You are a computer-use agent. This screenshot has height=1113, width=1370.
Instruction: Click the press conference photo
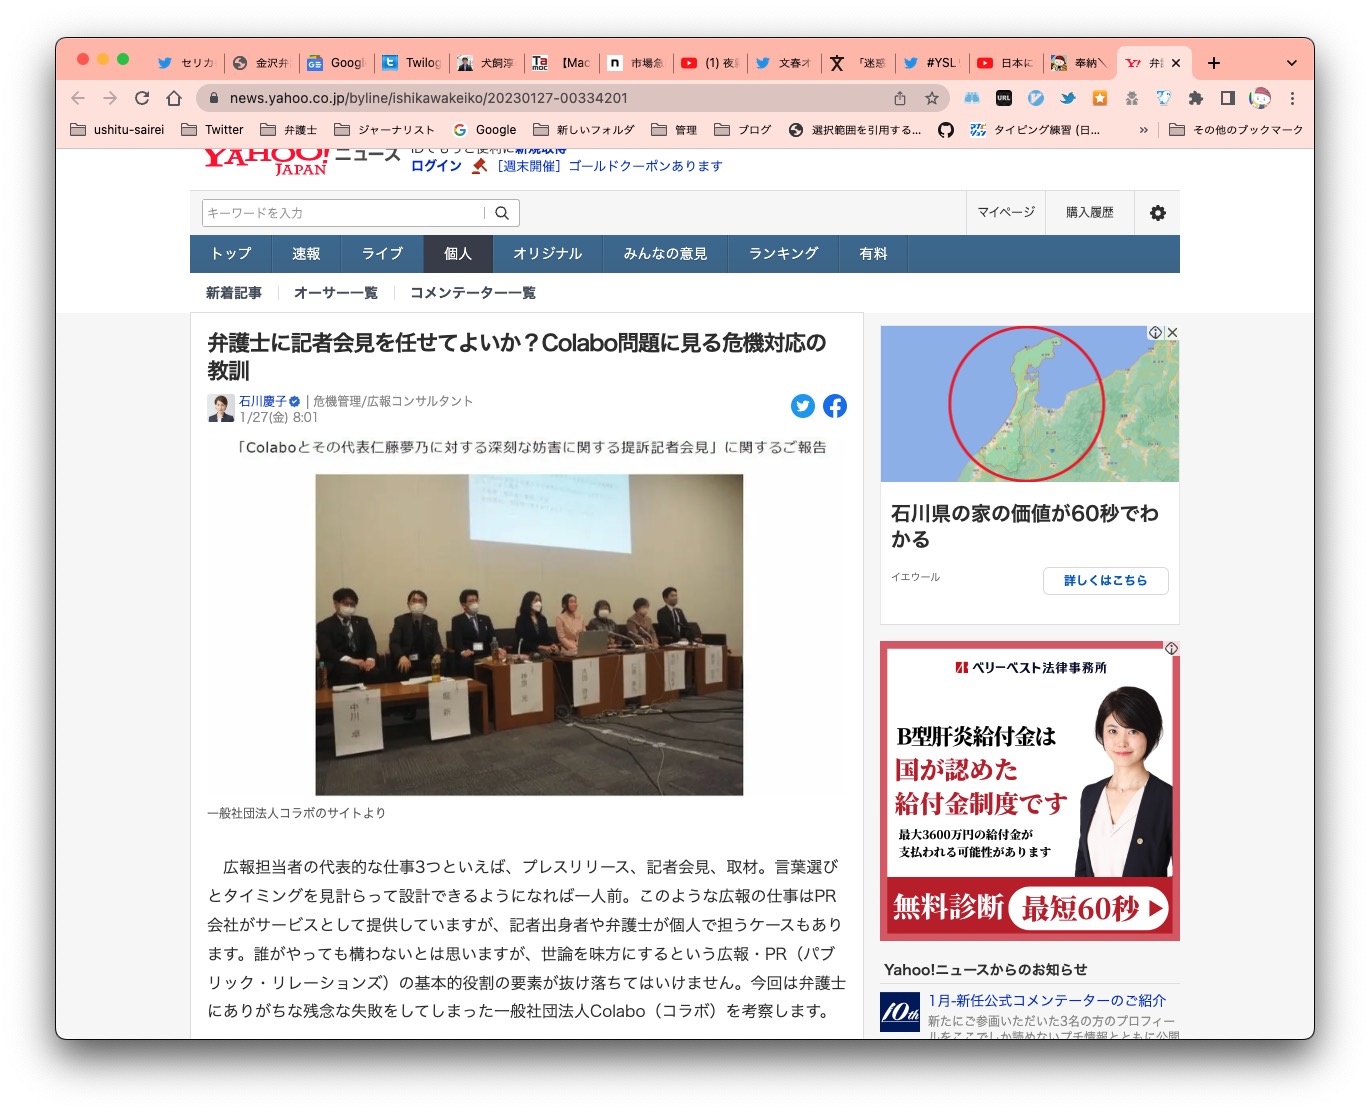(x=529, y=635)
